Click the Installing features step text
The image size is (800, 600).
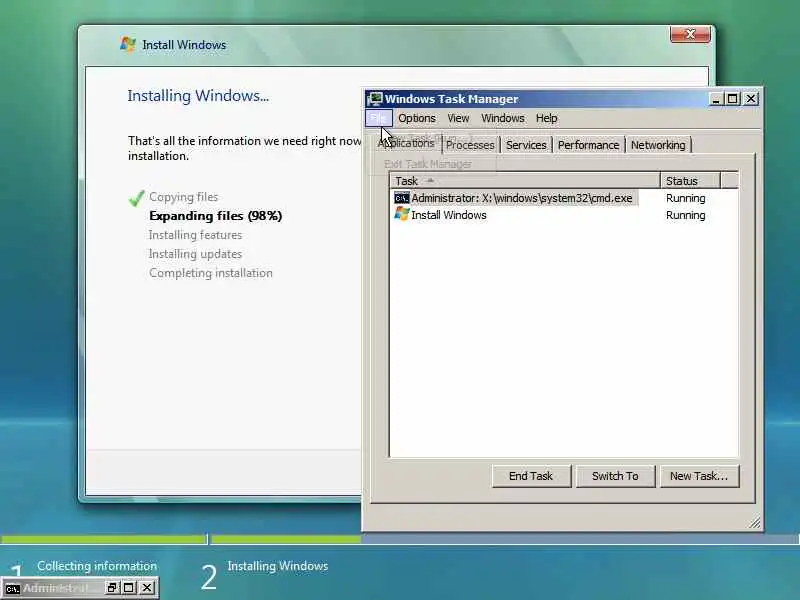pyautogui.click(x=195, y=235)
